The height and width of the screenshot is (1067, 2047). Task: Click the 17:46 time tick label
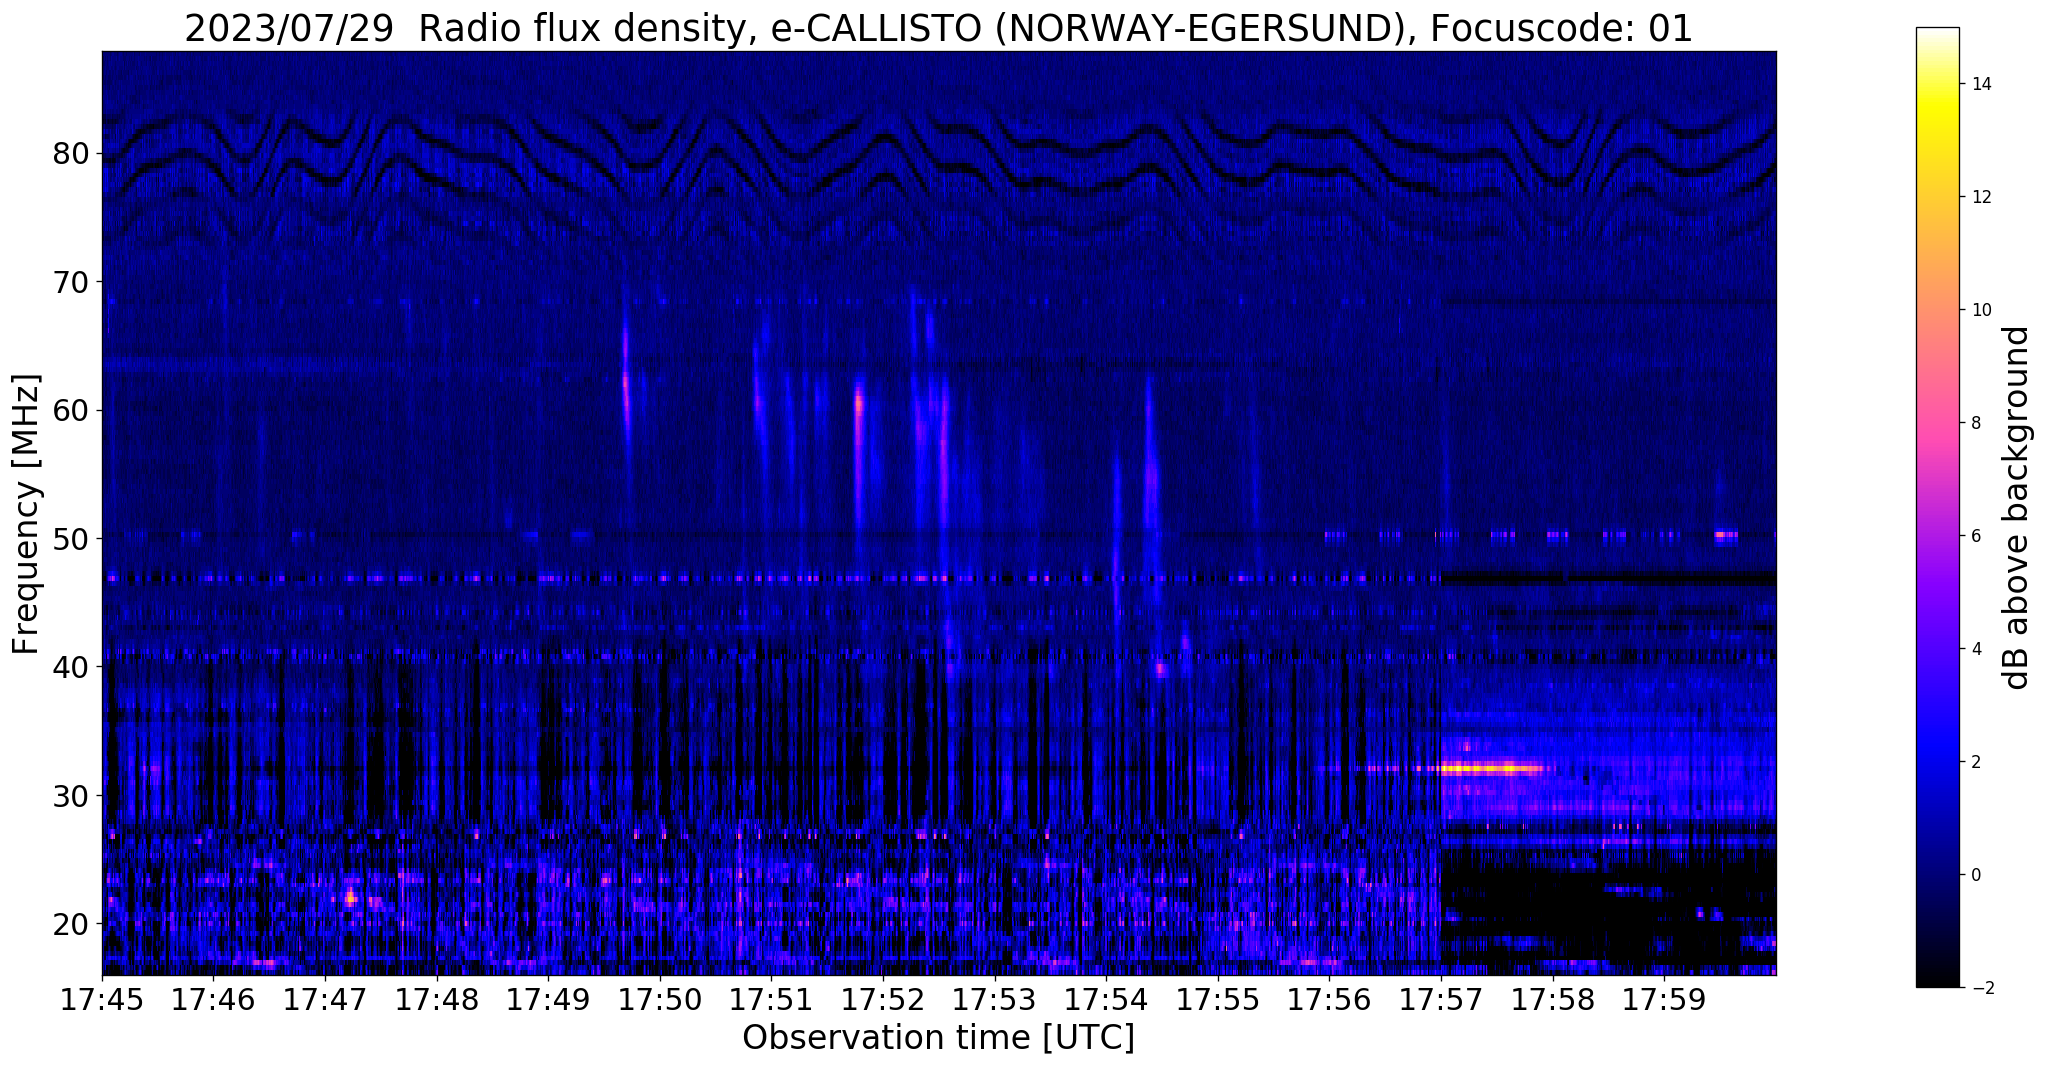pos(213,1000)
